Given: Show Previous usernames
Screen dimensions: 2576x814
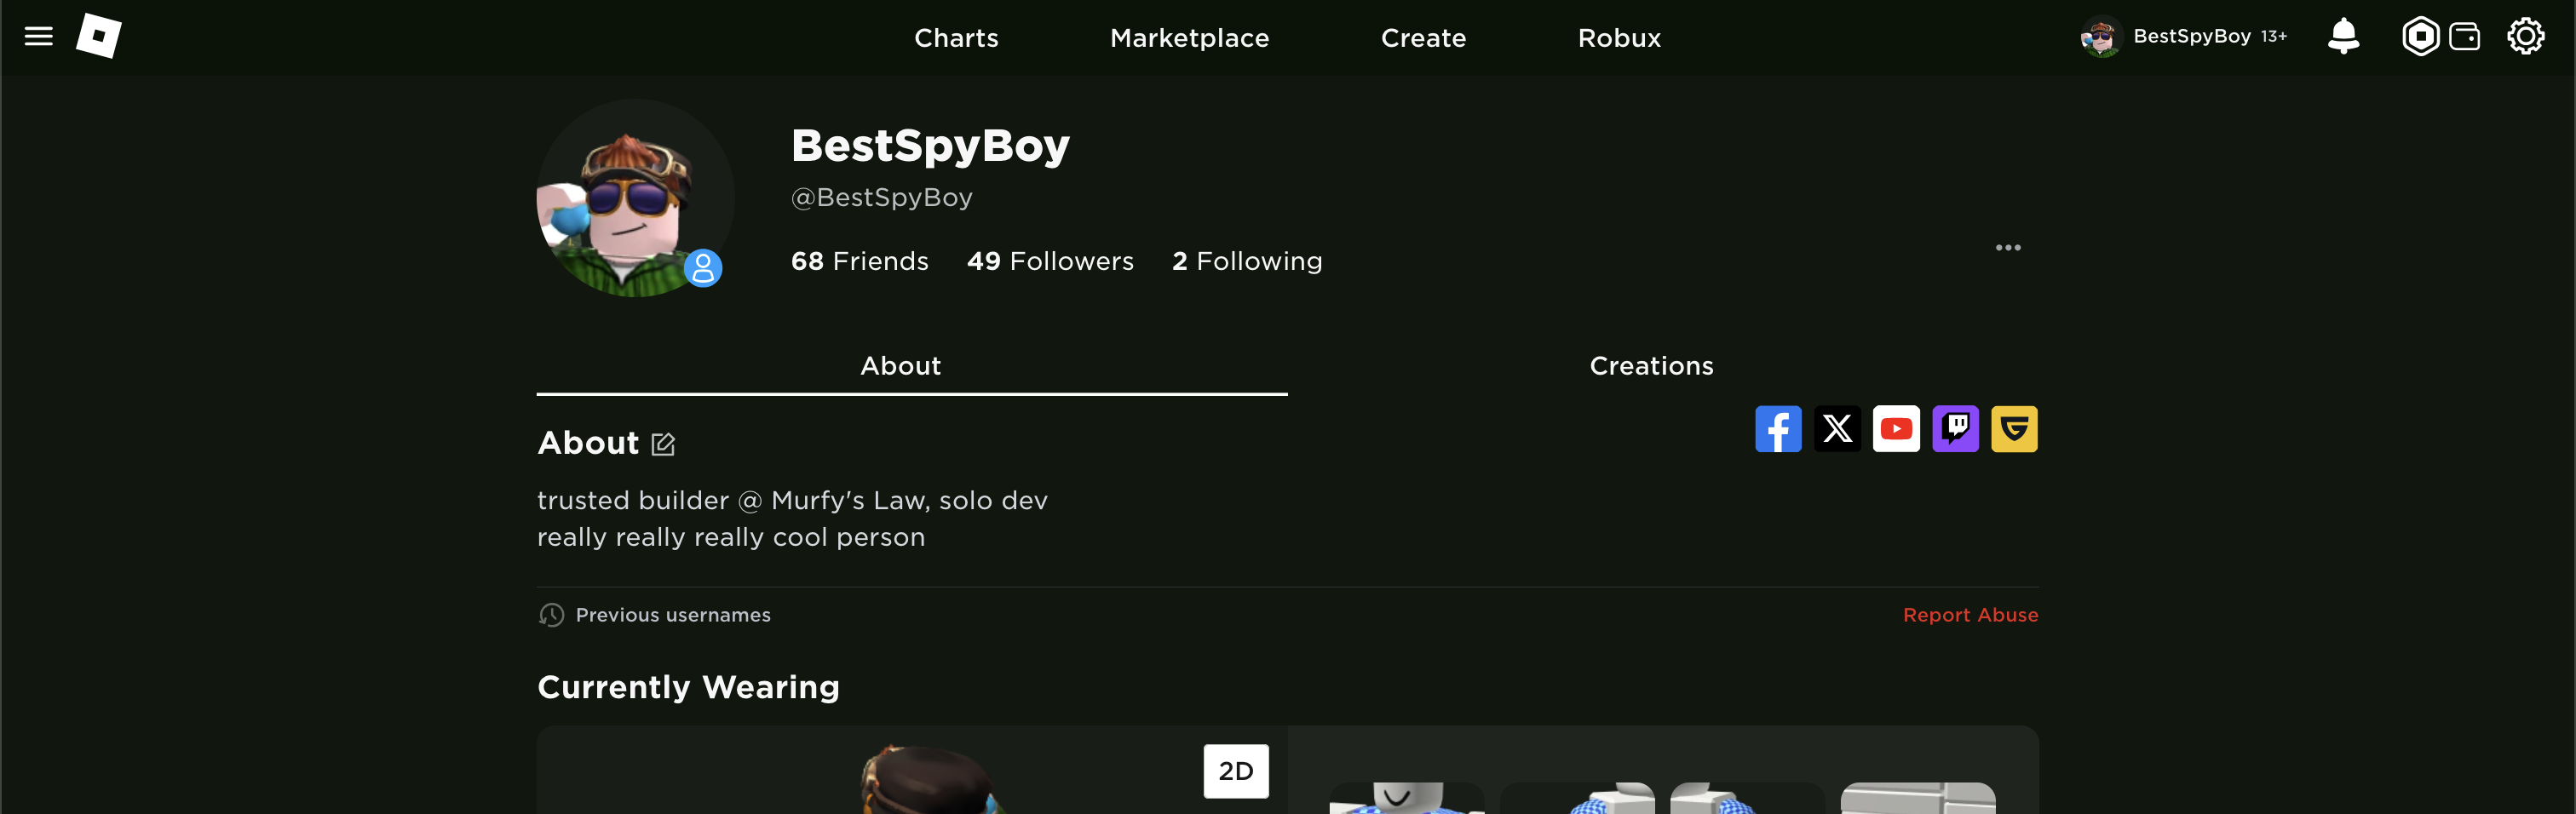Looking at the screenshot, I should coord(673,615).
